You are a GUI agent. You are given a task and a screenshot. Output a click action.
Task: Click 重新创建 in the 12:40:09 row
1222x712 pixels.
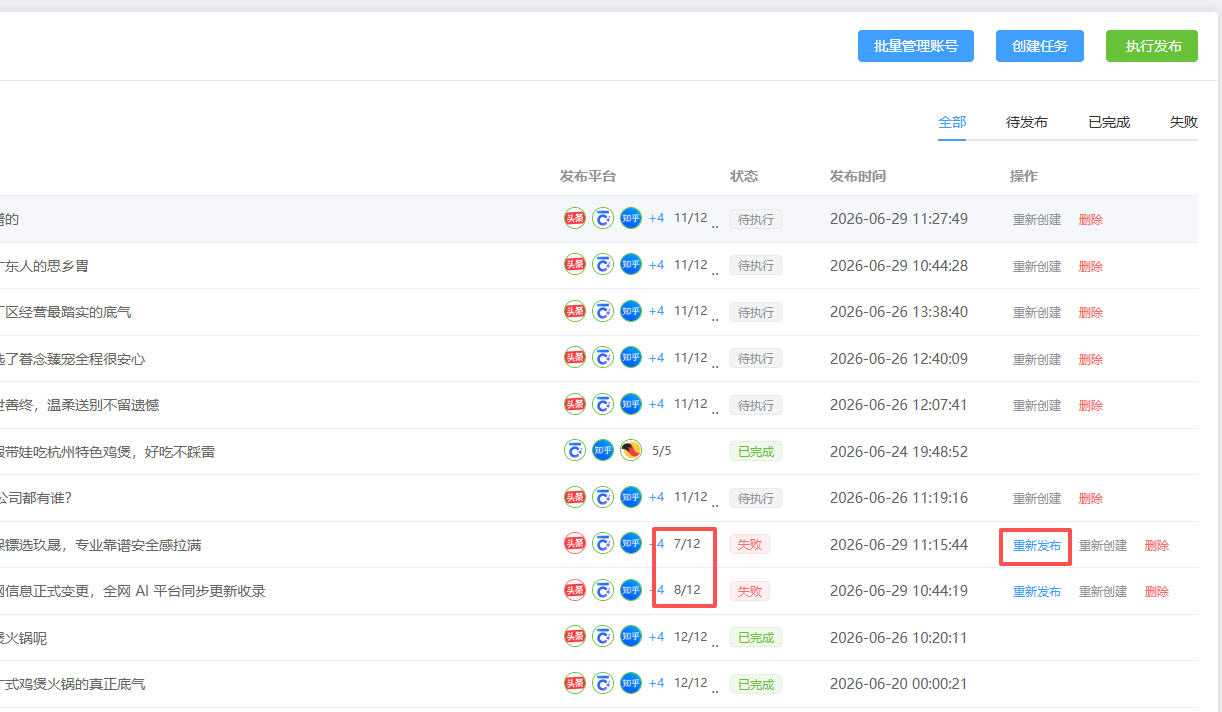(1037, 359)
